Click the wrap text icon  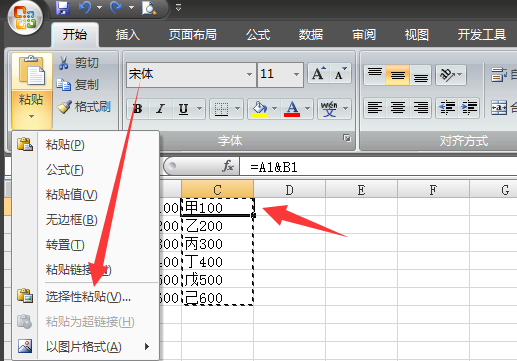click(x=499, y=75)
